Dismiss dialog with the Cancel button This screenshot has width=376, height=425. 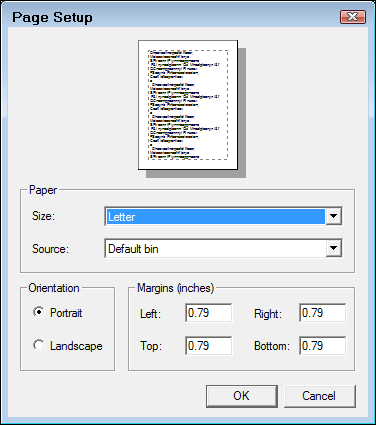(x=320, y=396)
